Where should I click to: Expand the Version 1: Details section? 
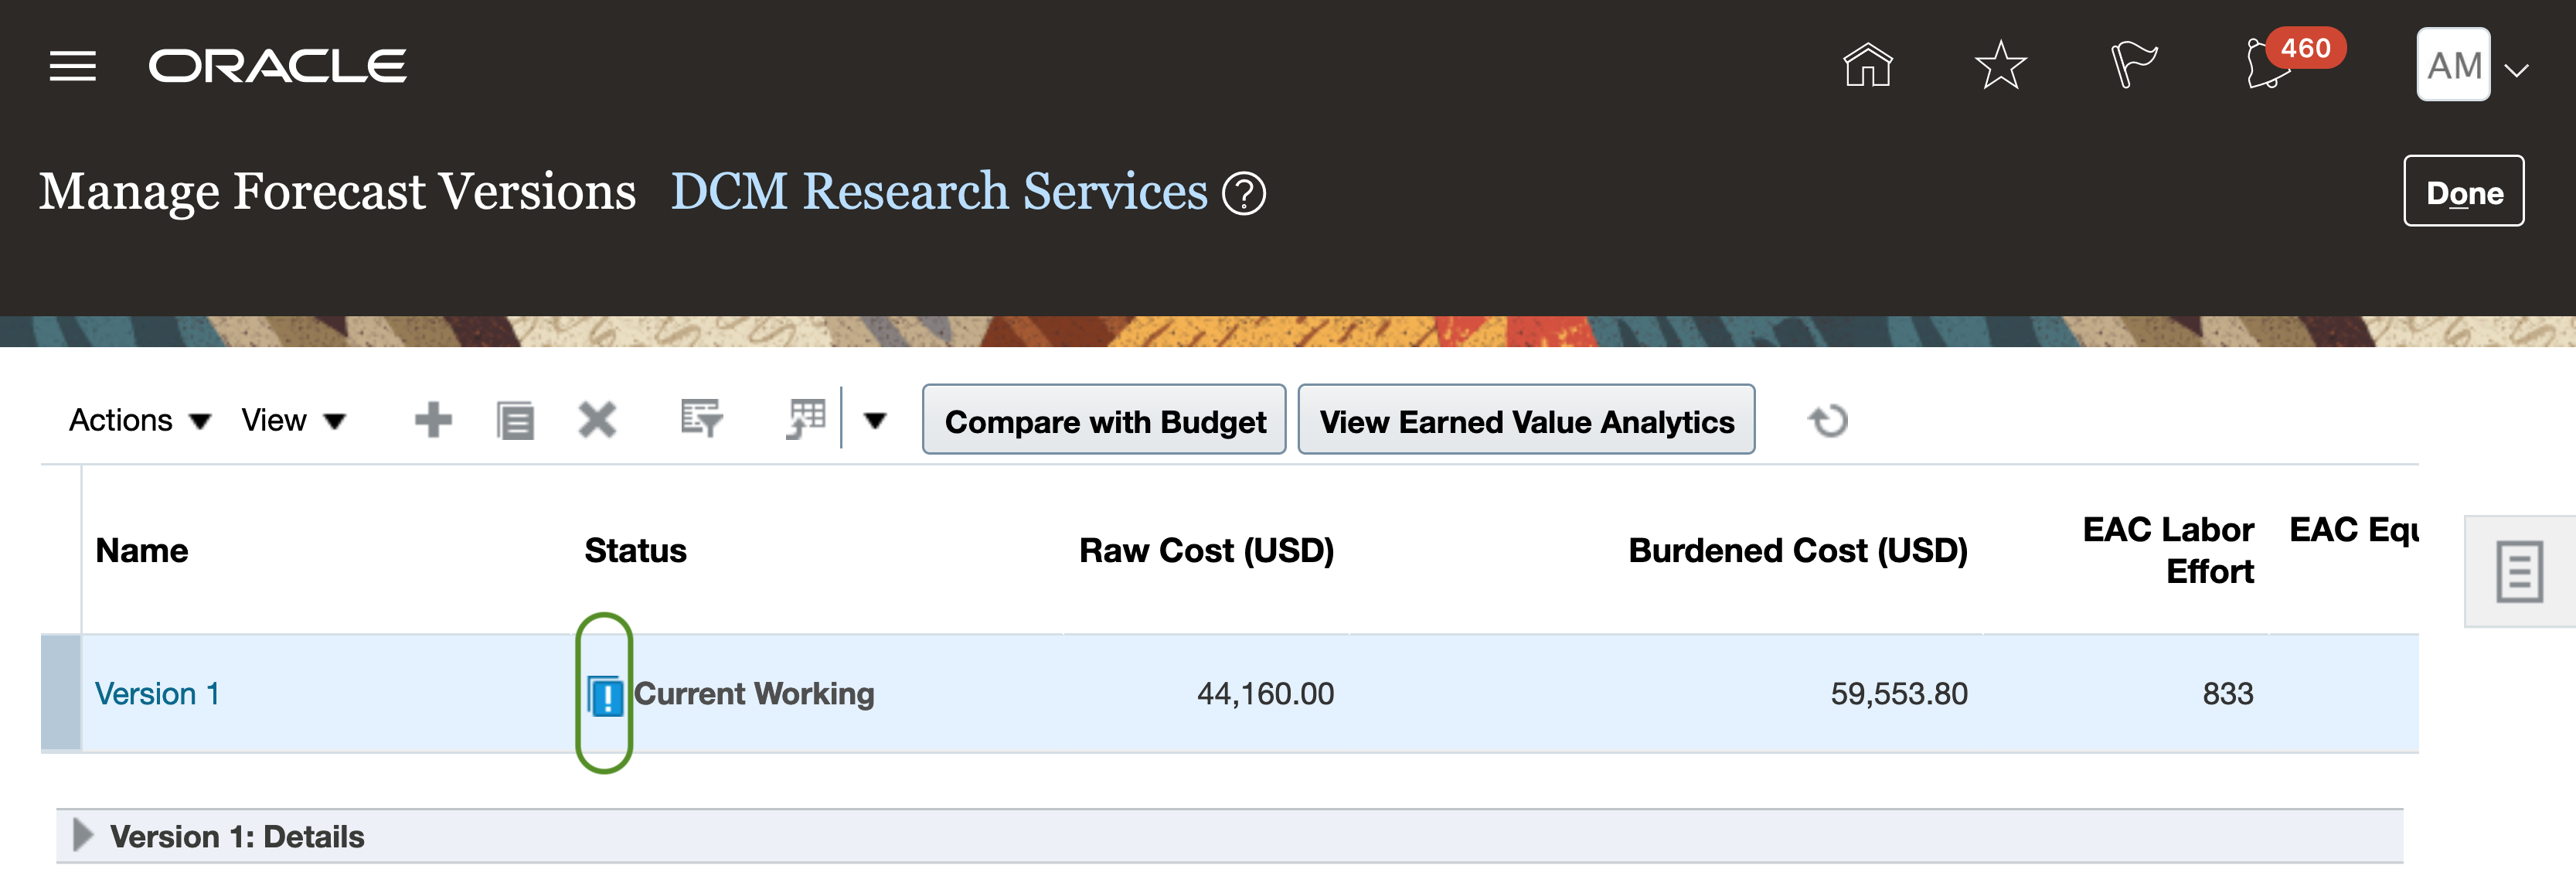tap(83, 835)
